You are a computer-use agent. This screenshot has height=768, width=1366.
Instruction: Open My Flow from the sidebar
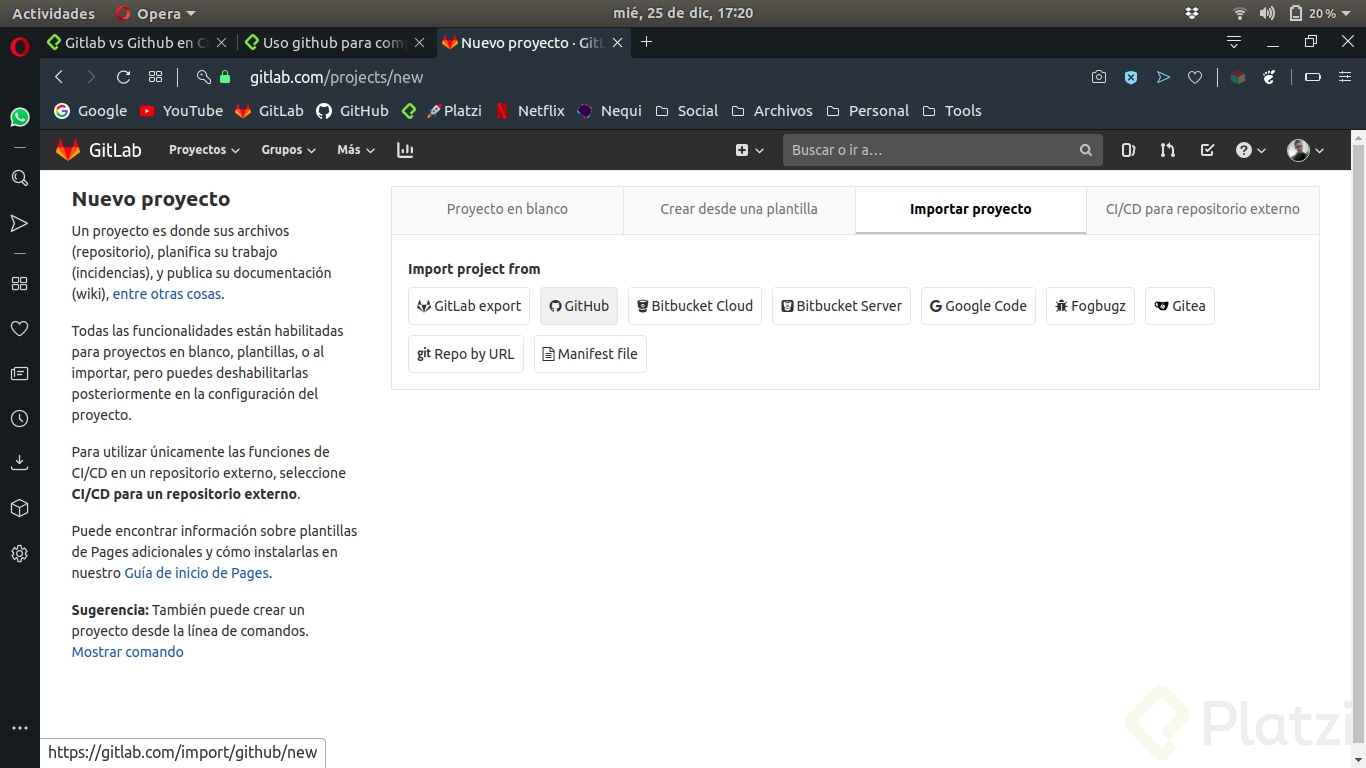point(19,223)
